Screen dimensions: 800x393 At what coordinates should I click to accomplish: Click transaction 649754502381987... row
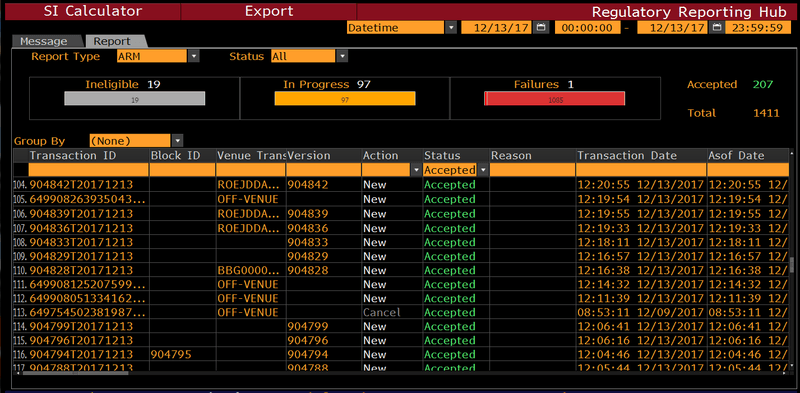(88, 312)
